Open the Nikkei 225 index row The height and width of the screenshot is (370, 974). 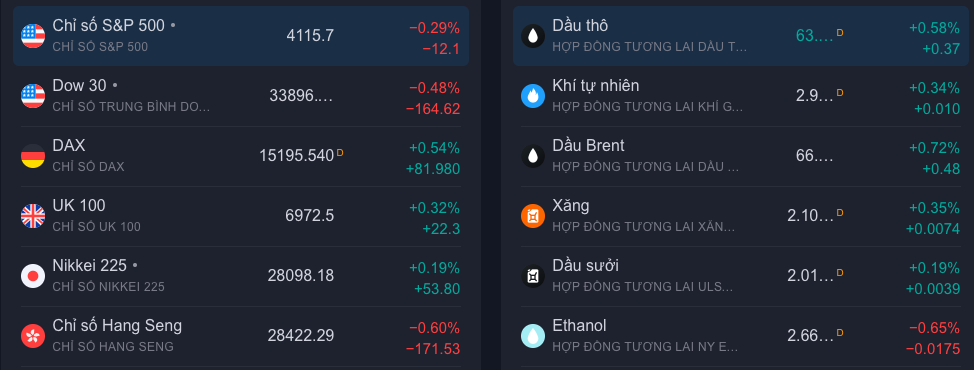[241, 276]
